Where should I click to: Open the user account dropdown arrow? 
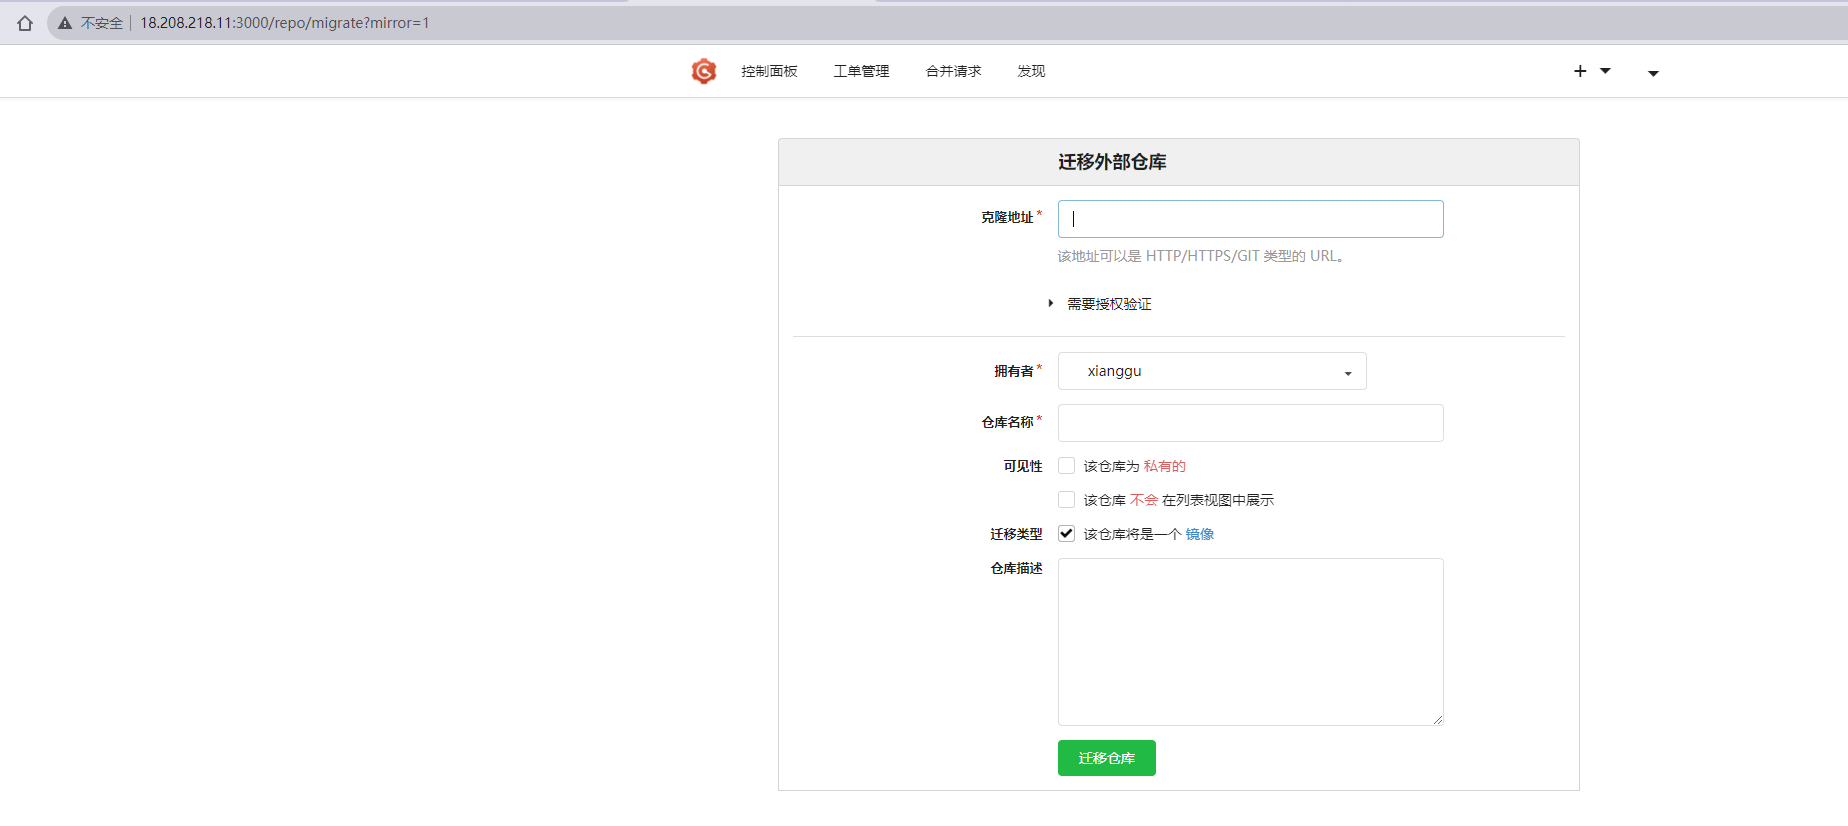coord(1653,73)
